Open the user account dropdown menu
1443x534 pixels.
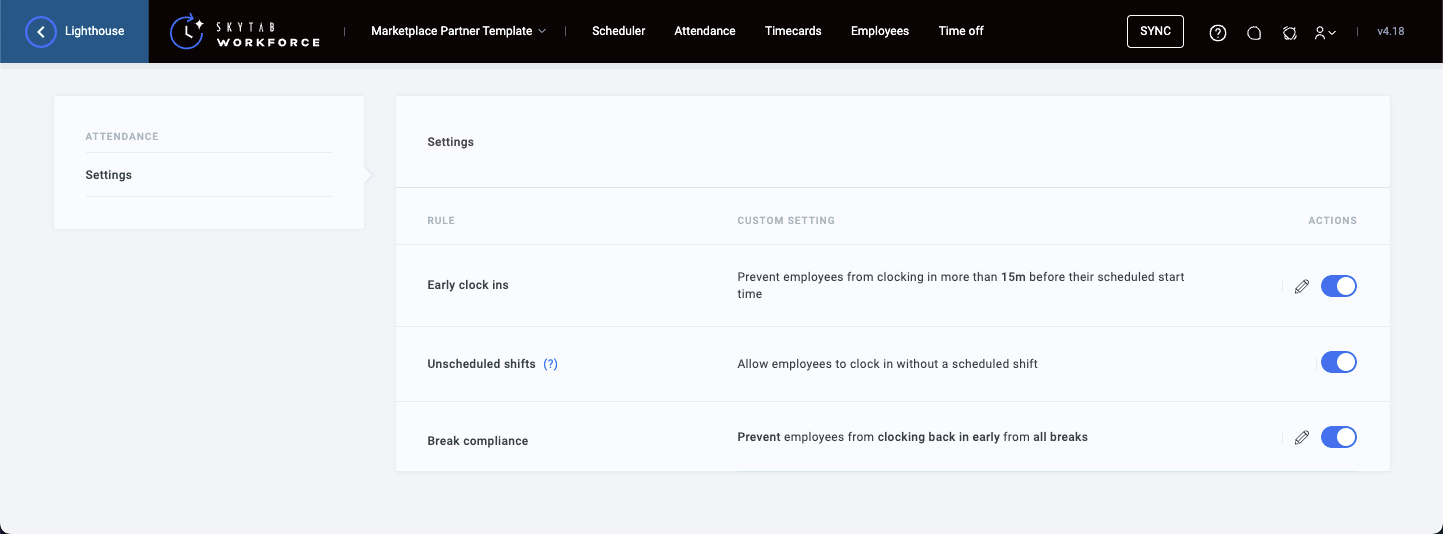tap(1325, 32)
